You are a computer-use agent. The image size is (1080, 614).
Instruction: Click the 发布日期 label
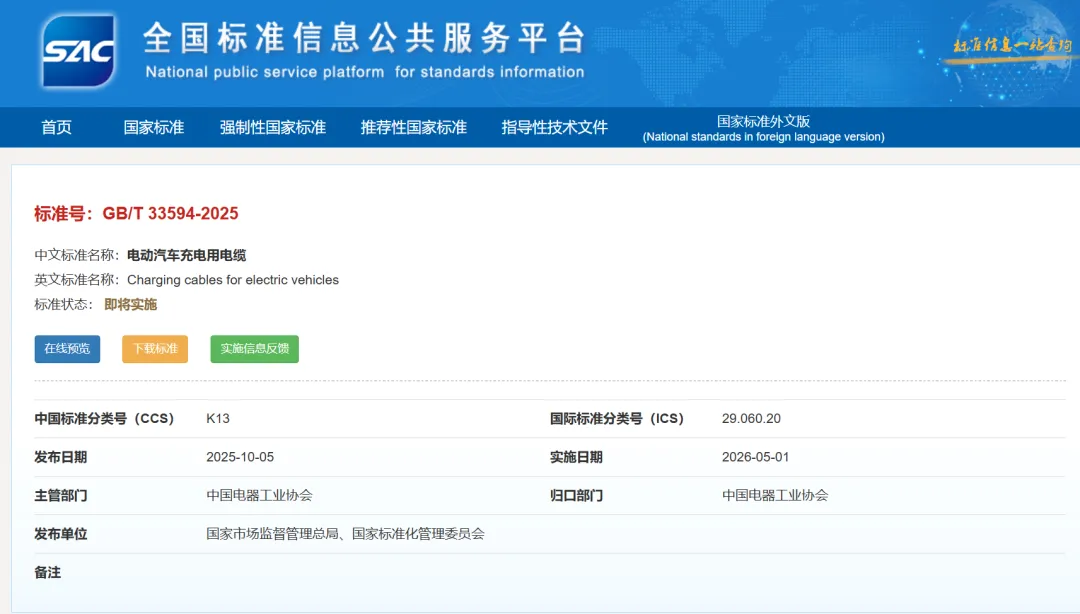[x=61, y=457]
